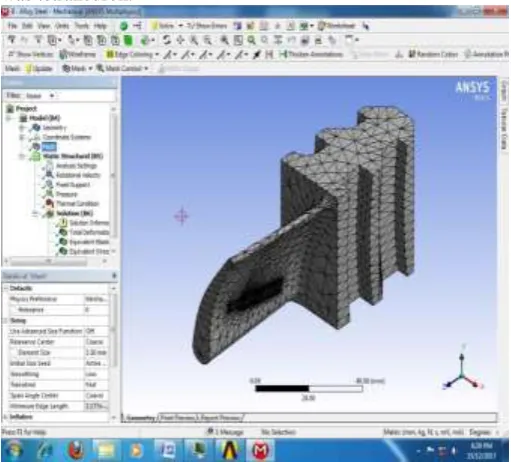The width and height of the screenshot is (511, 462).
Task: Click the Solve button
Action: [x=163, y=26]
